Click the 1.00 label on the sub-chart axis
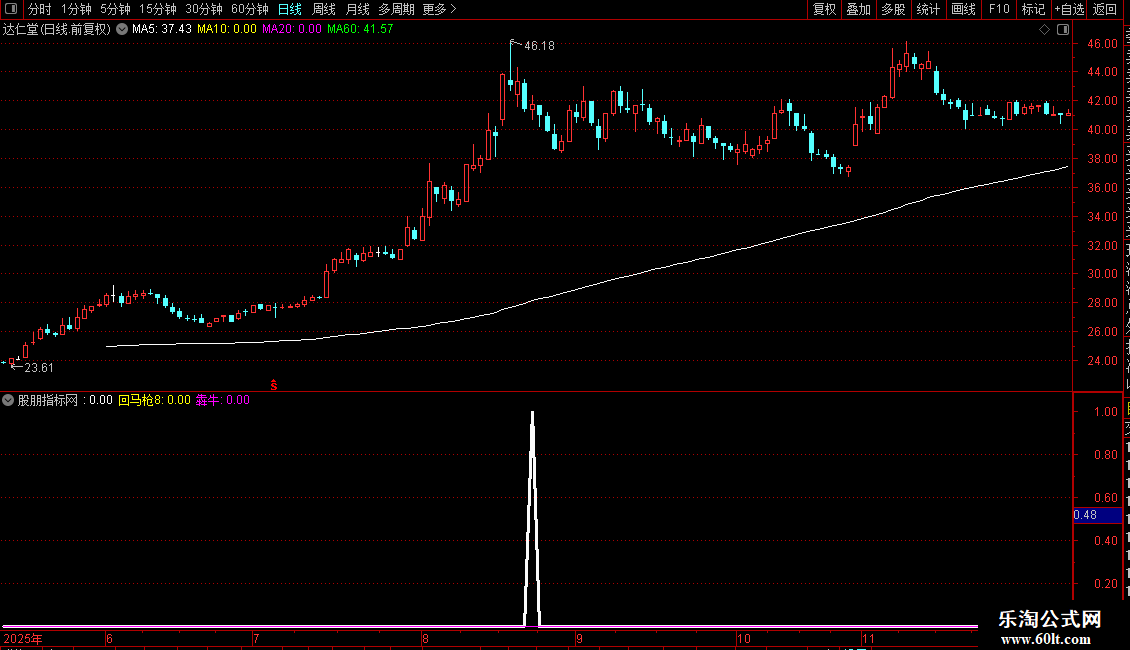The image size is (1130, 650). click(1105, 412)
